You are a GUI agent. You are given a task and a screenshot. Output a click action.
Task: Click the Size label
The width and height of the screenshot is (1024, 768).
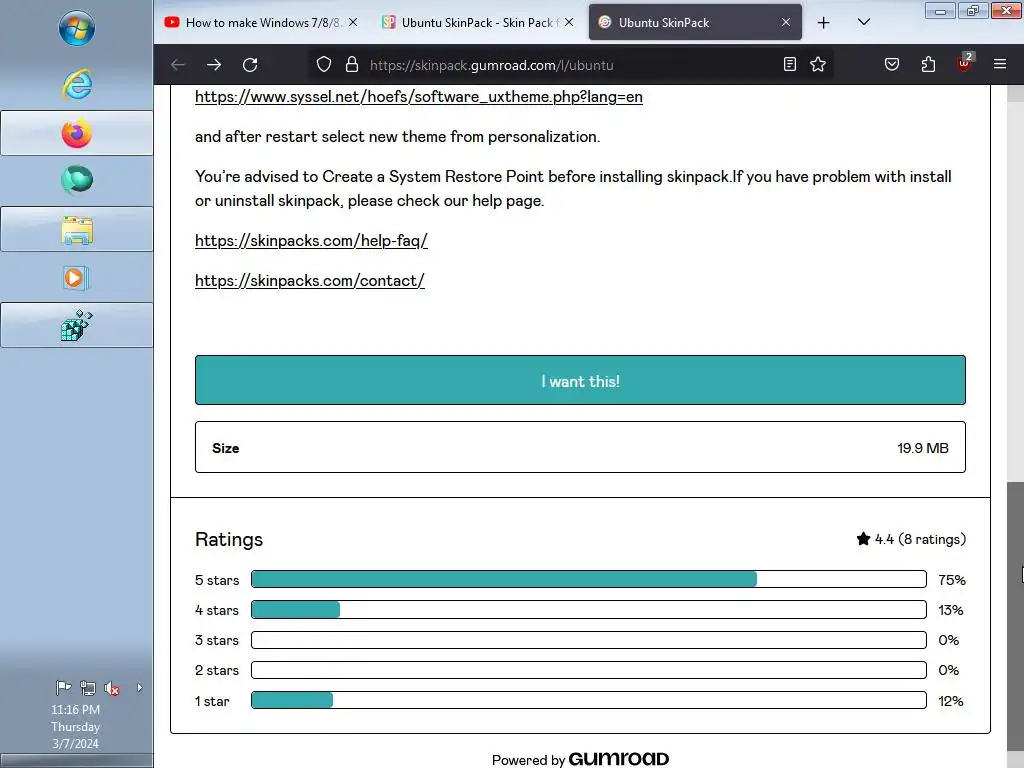click(x=225, y=448)
